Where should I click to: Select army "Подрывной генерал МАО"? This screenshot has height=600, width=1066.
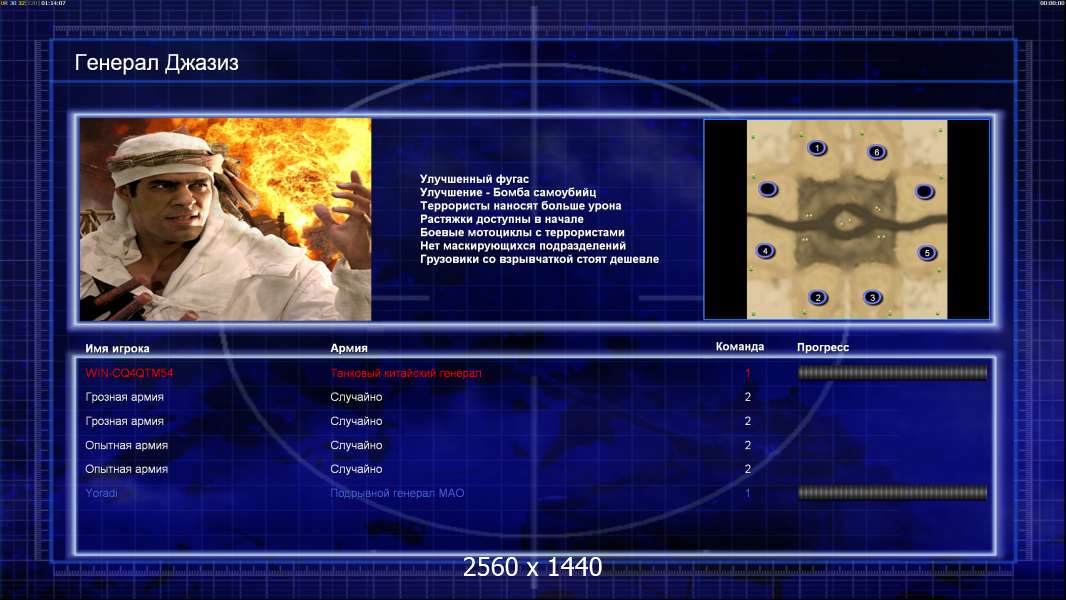397,493
